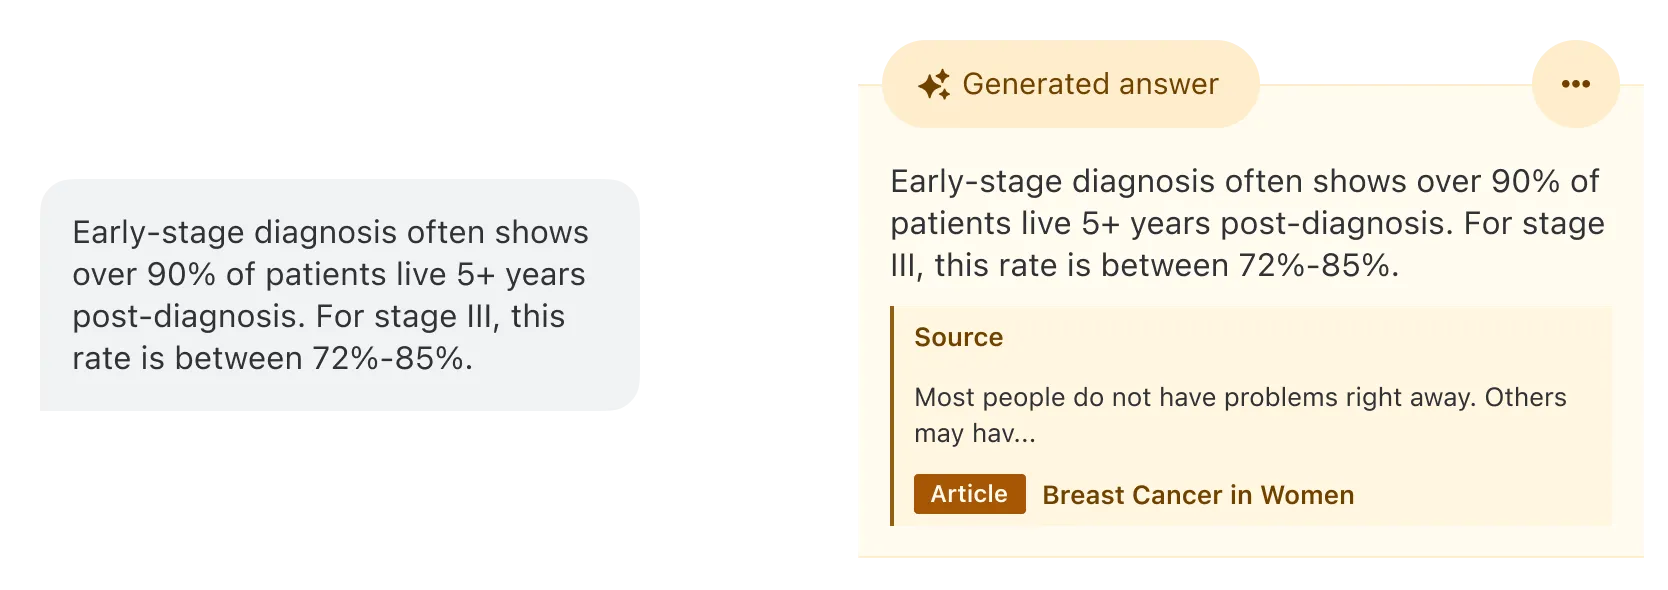Click the generated answer paragraph in yellow card
The height and width of the screenshot is (590, 1668).
coord(1246,223)
